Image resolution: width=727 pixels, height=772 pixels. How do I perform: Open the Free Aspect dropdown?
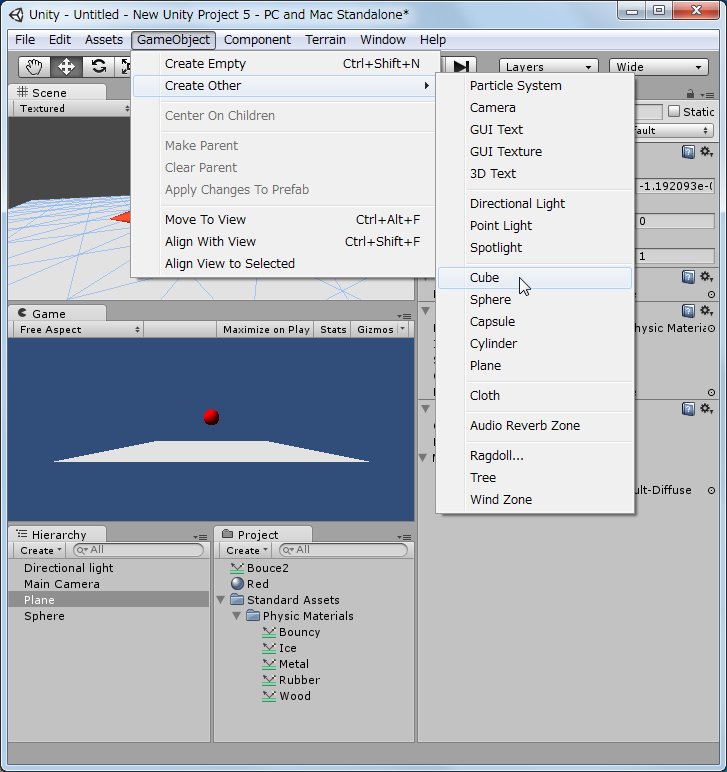click(79, 329)
